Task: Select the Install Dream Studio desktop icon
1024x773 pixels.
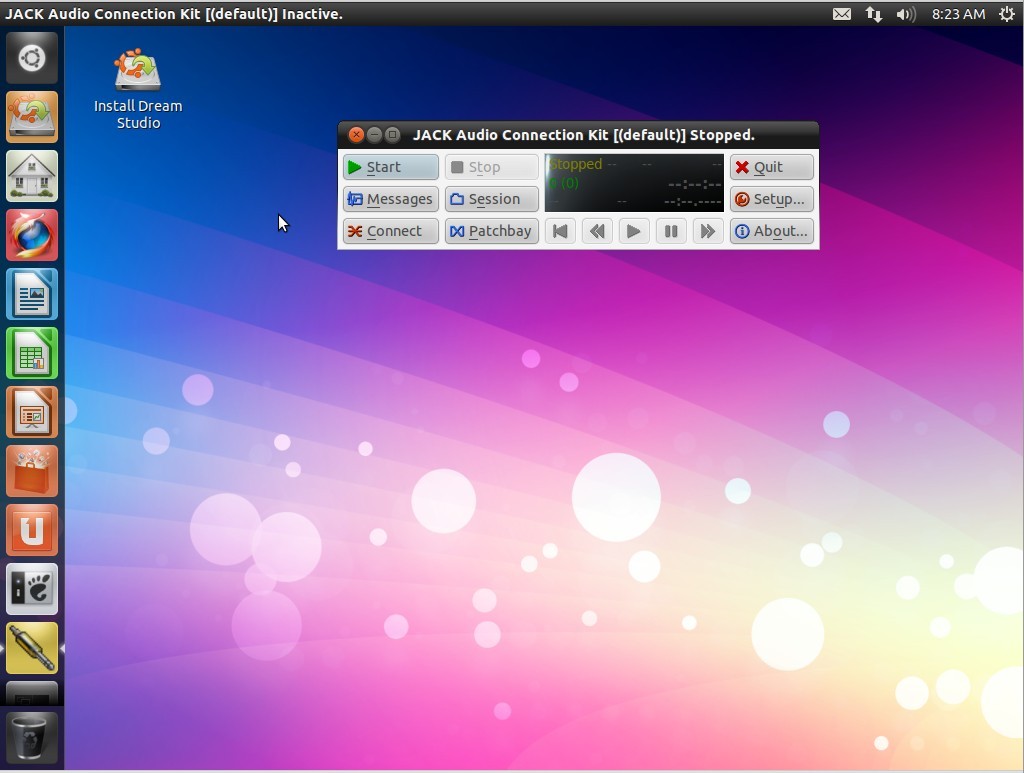Action: [x=138, y=88]
